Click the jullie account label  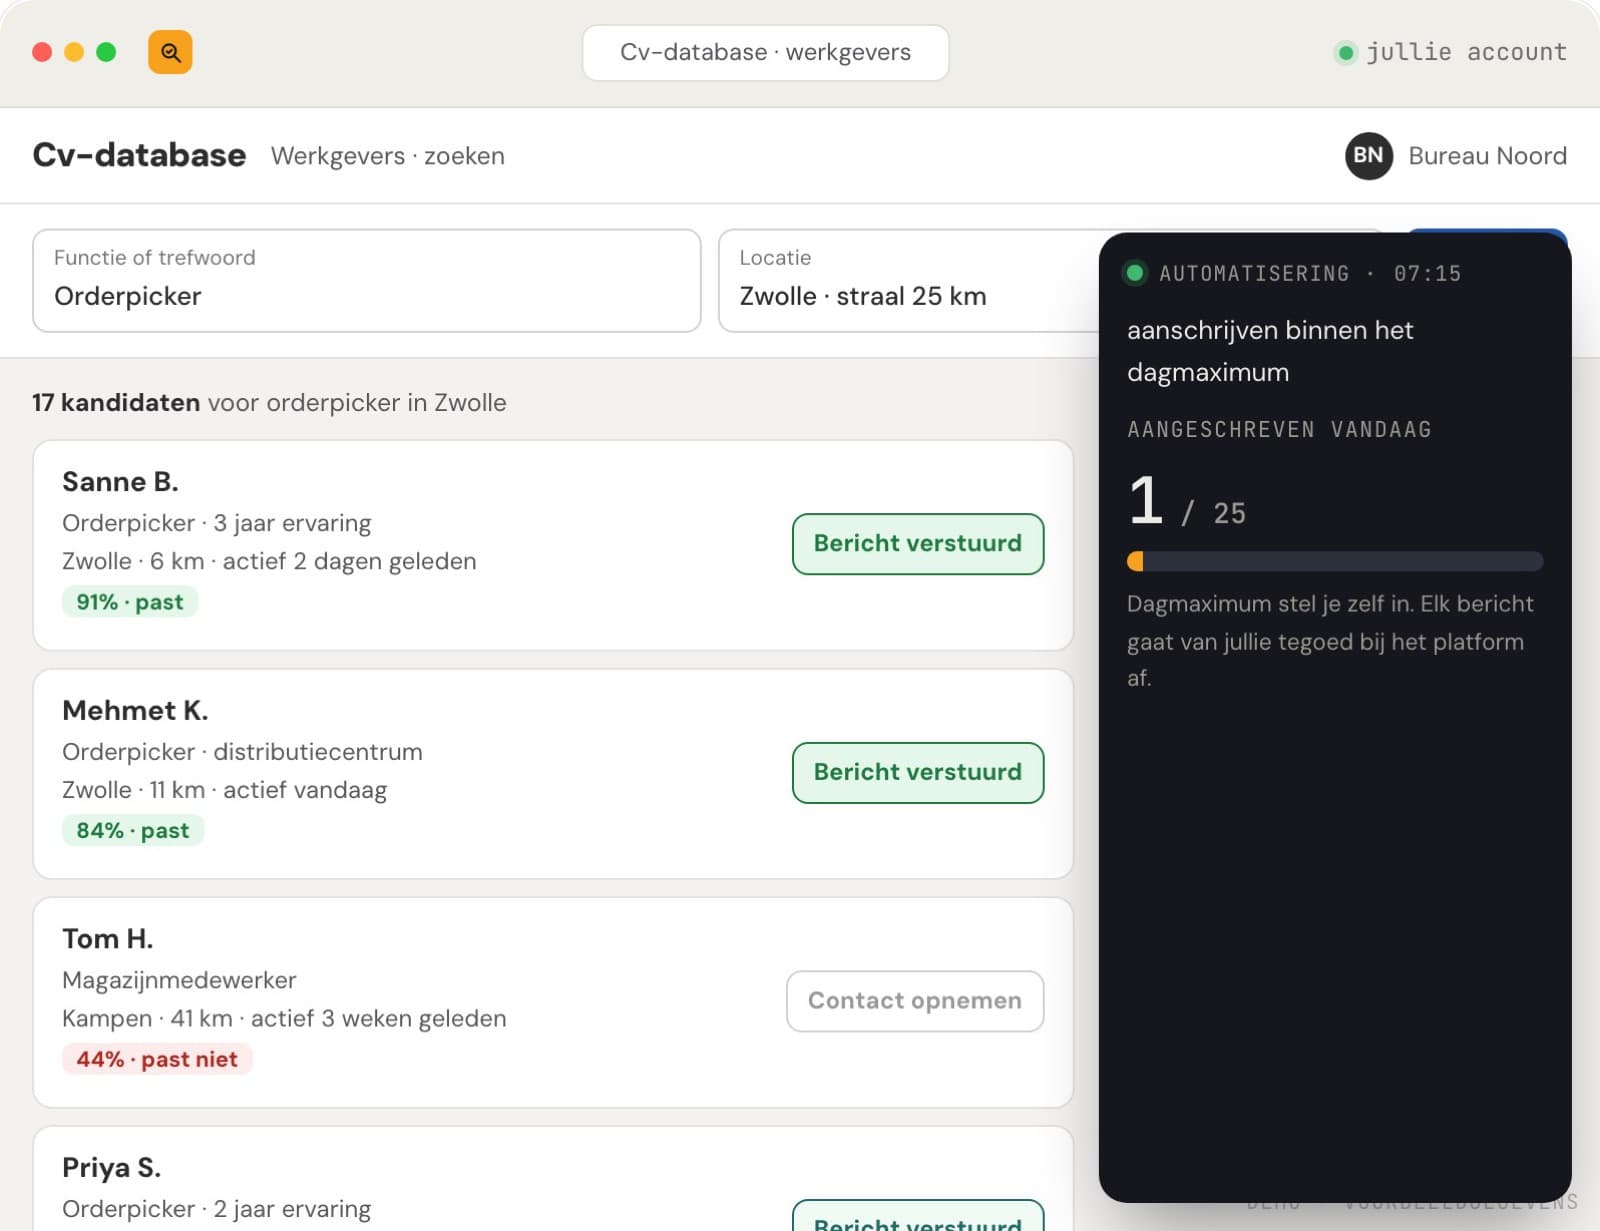[x=1466, y=52]
